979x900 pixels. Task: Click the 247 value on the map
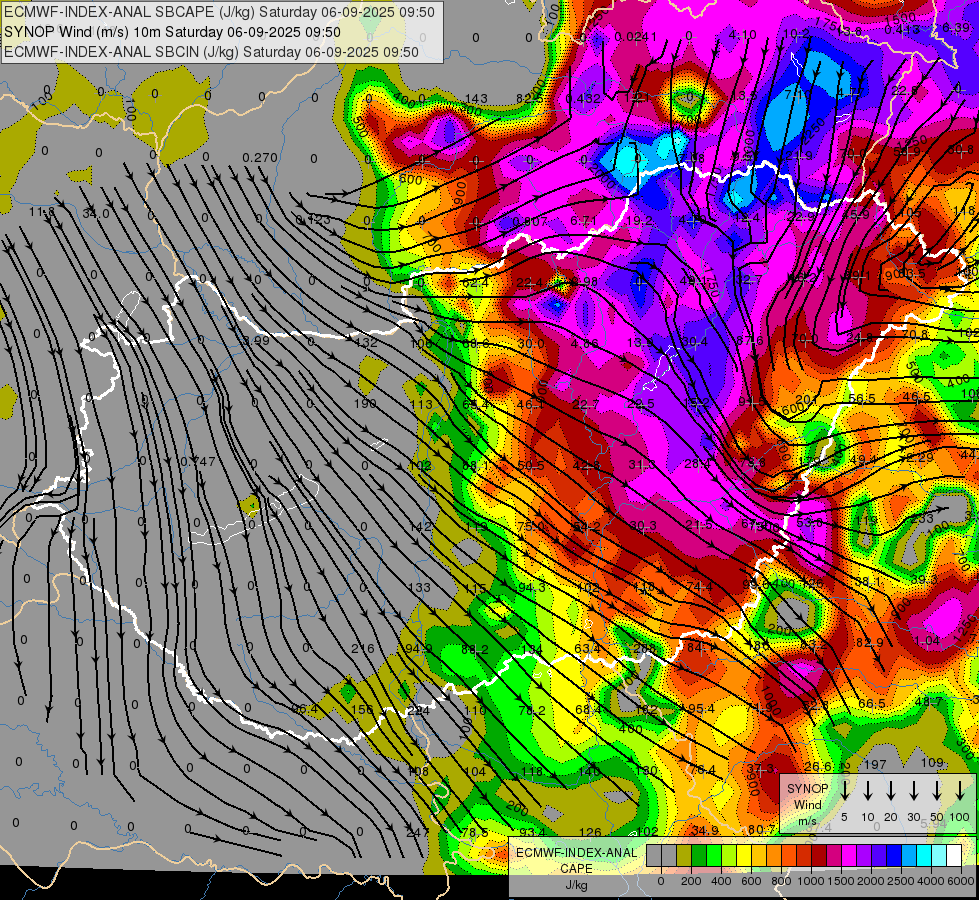point(418,832)
